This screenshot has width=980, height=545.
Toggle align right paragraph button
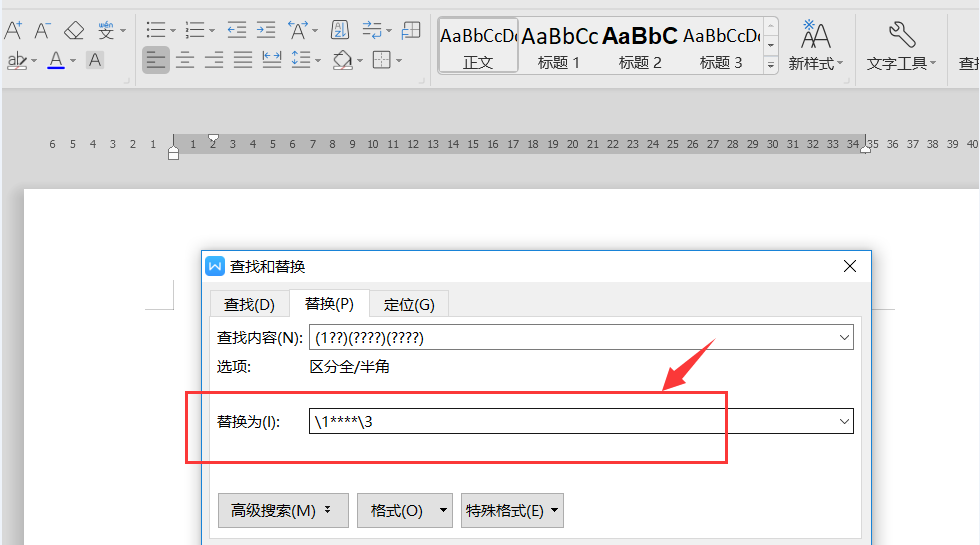click(214, 61)
